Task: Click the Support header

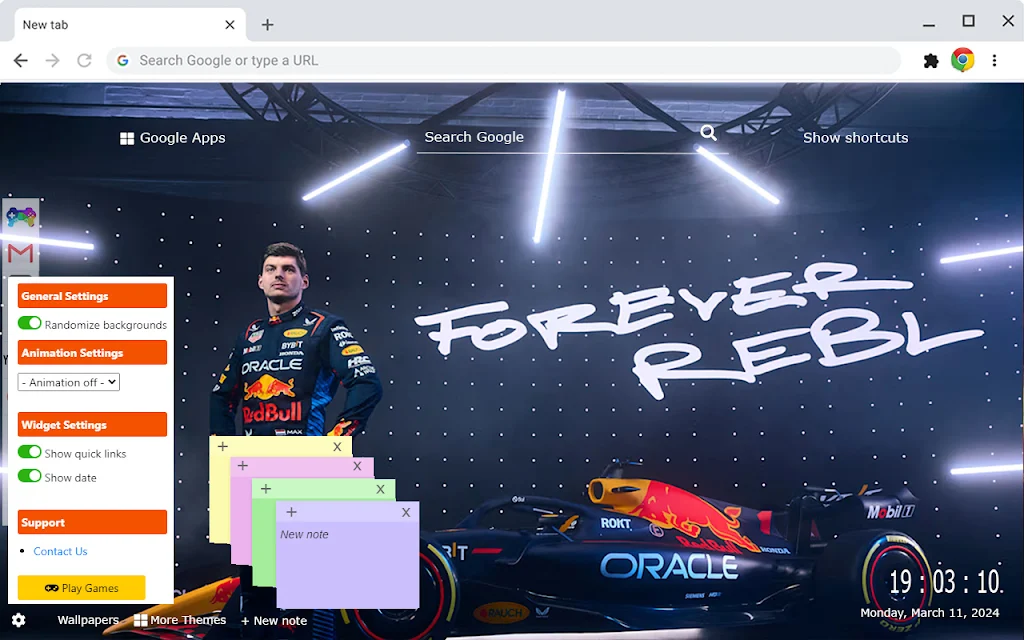Action: click(x=92, y=522)
